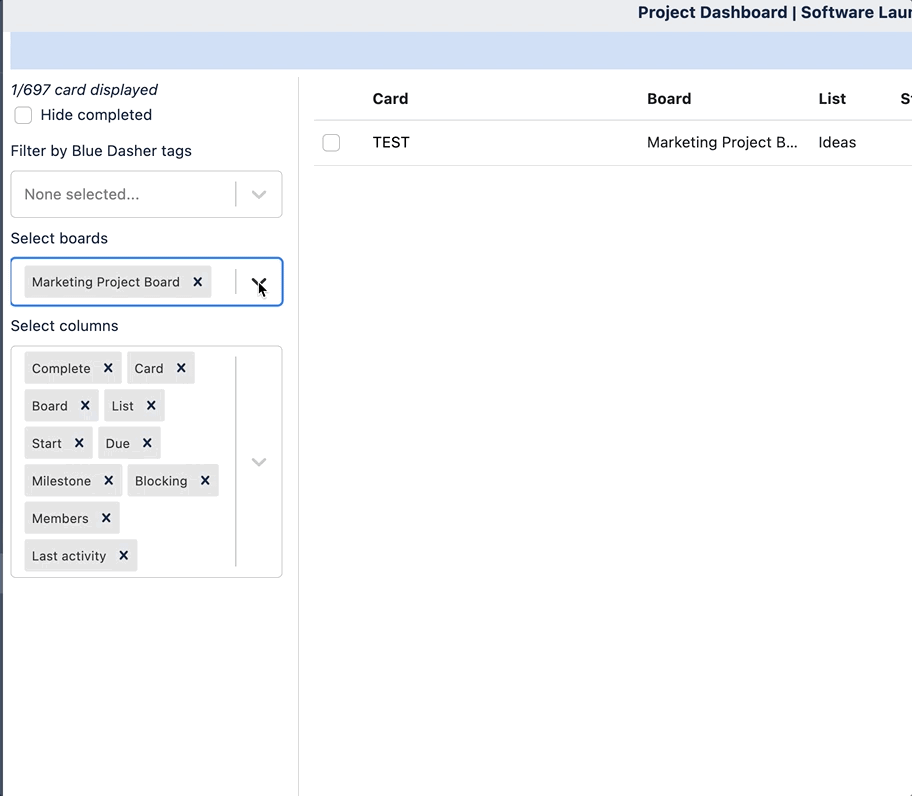Remove the Complete column chip
Viewport: 912px width, 796px height.
pyautogui.click(x=106, y=368)
